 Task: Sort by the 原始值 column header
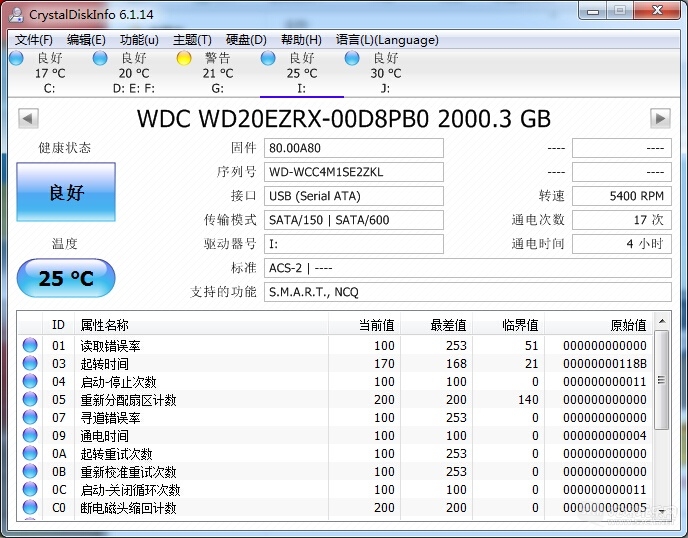tap(598, 325)
